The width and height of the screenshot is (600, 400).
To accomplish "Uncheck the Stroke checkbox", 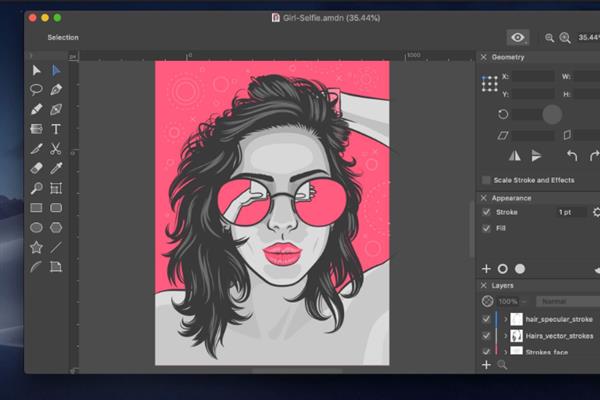I will tap(486, 212).
